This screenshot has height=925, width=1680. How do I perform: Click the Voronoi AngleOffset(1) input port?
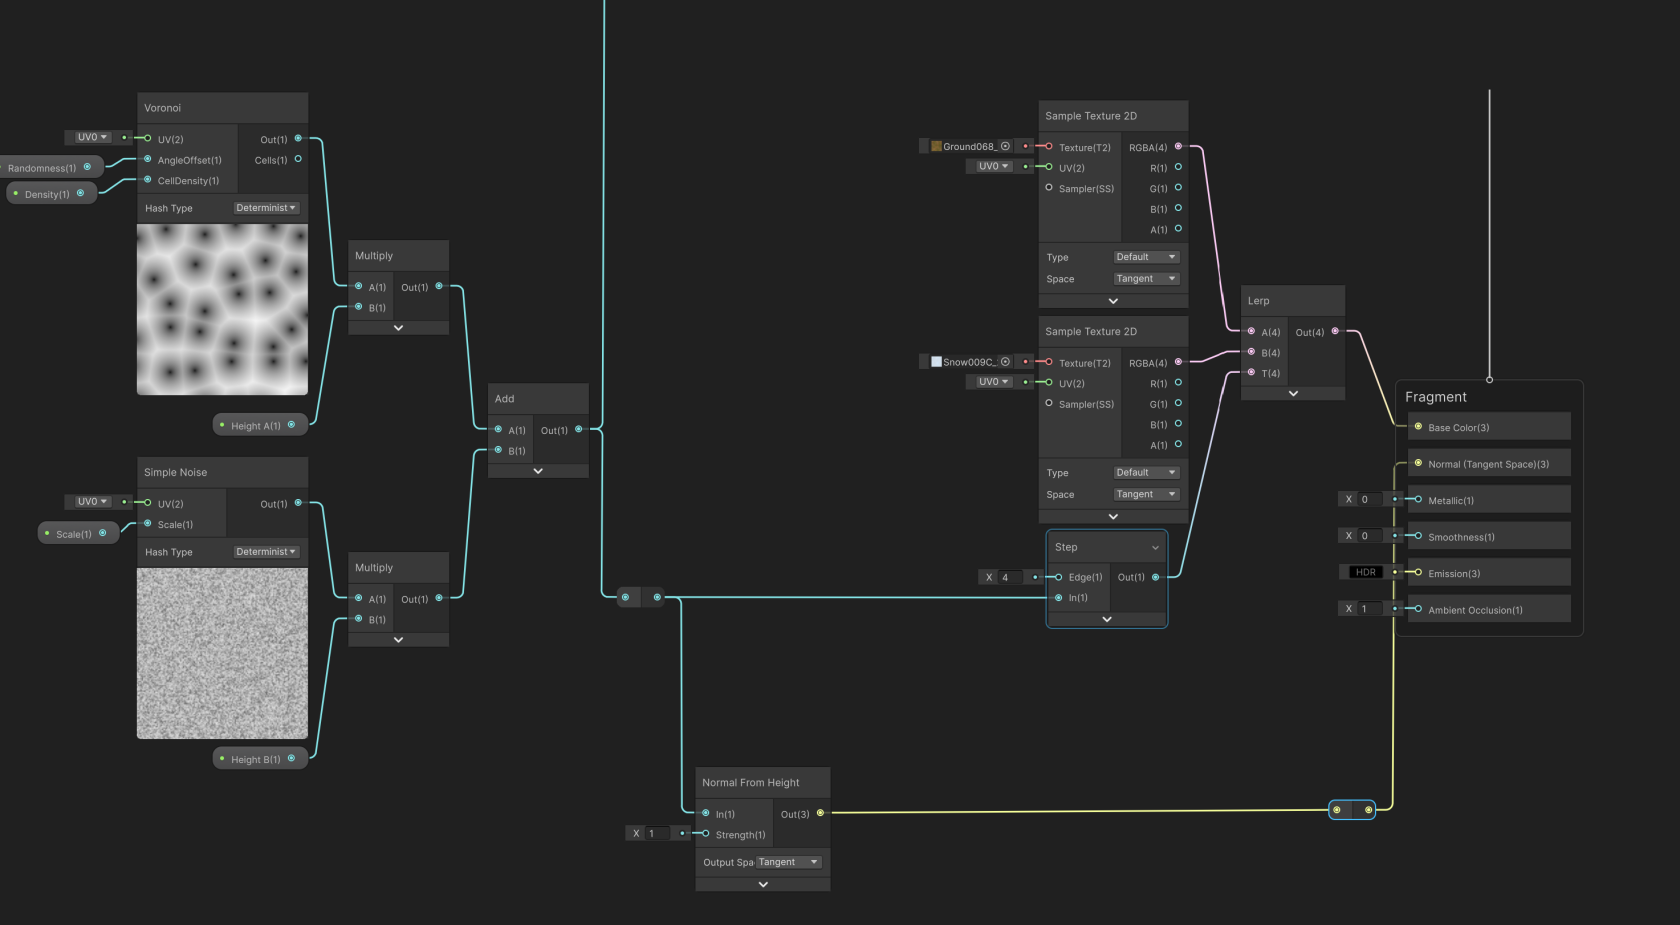[x=148, y=159]
